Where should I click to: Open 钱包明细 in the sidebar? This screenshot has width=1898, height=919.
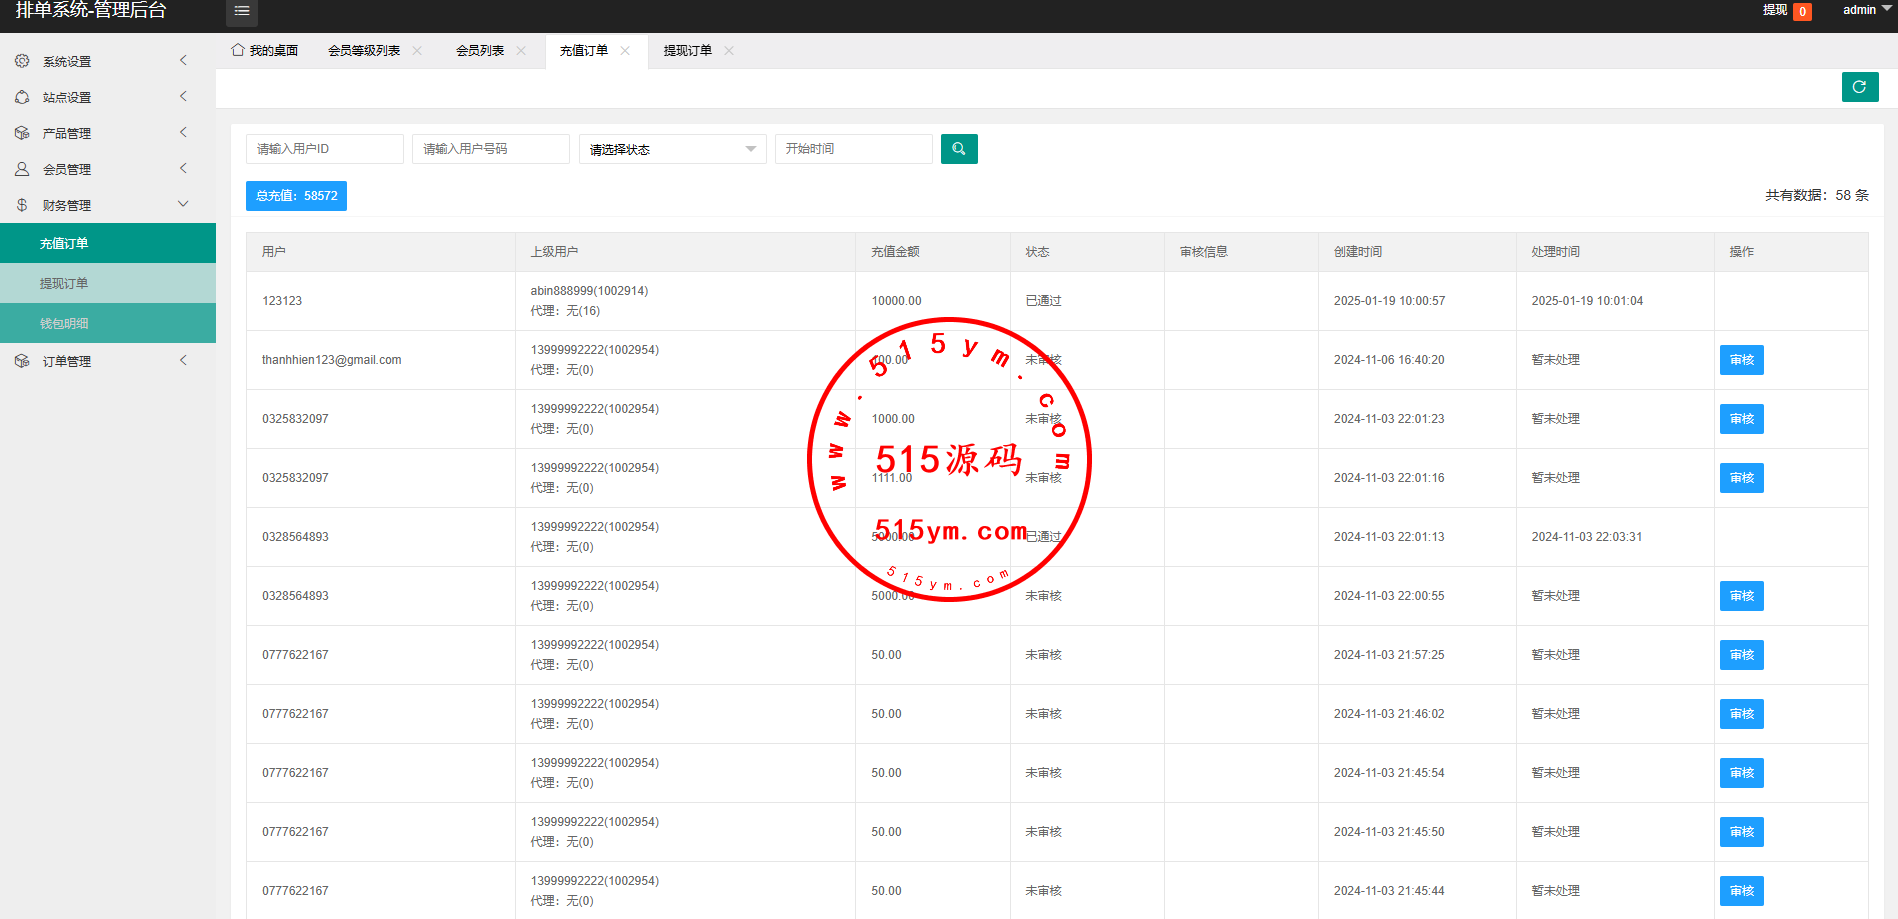64,323
